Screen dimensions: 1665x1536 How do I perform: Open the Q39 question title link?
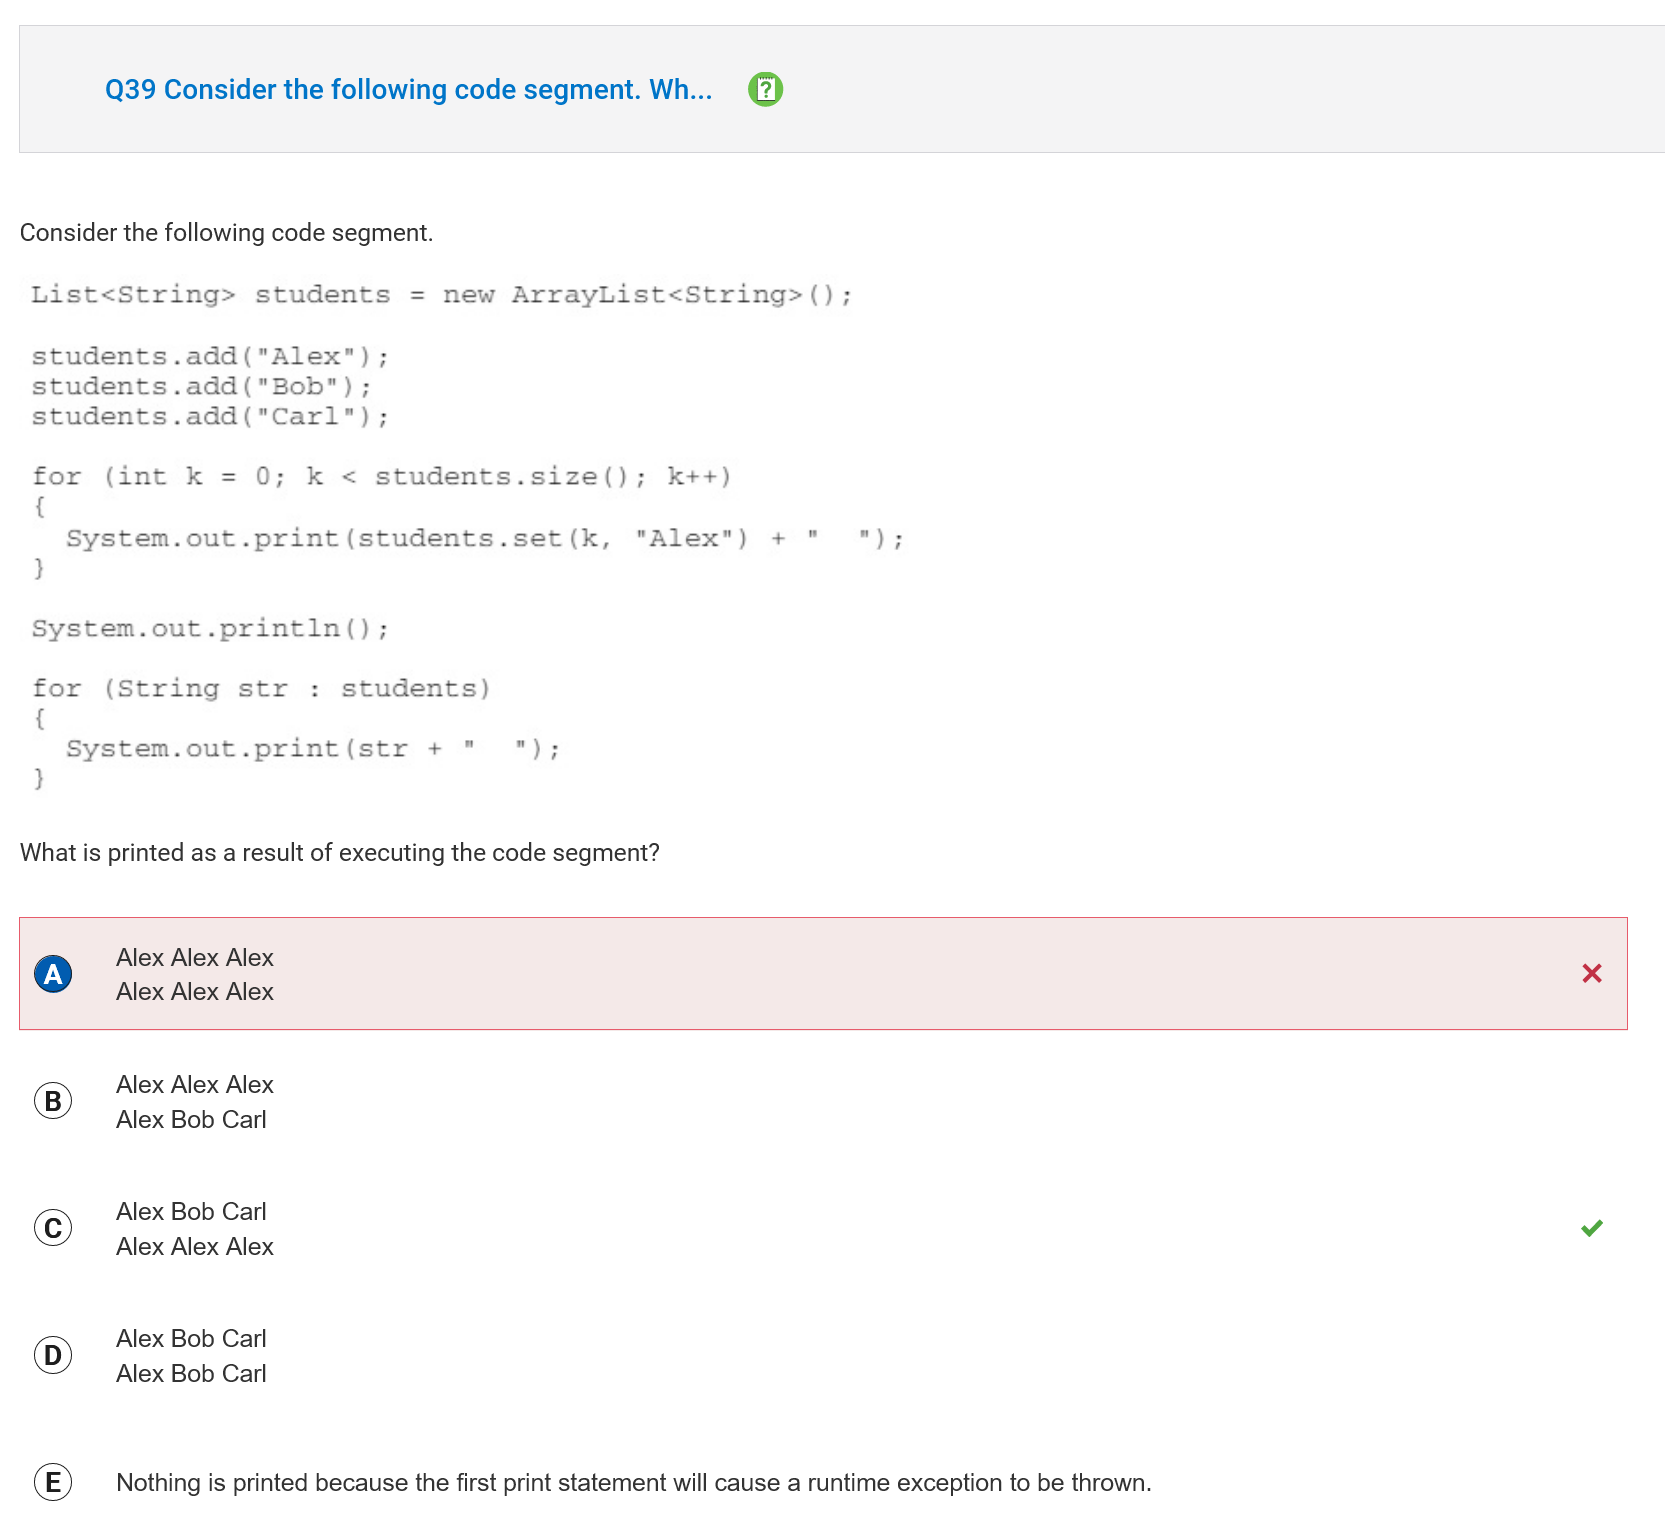point(408,90)
